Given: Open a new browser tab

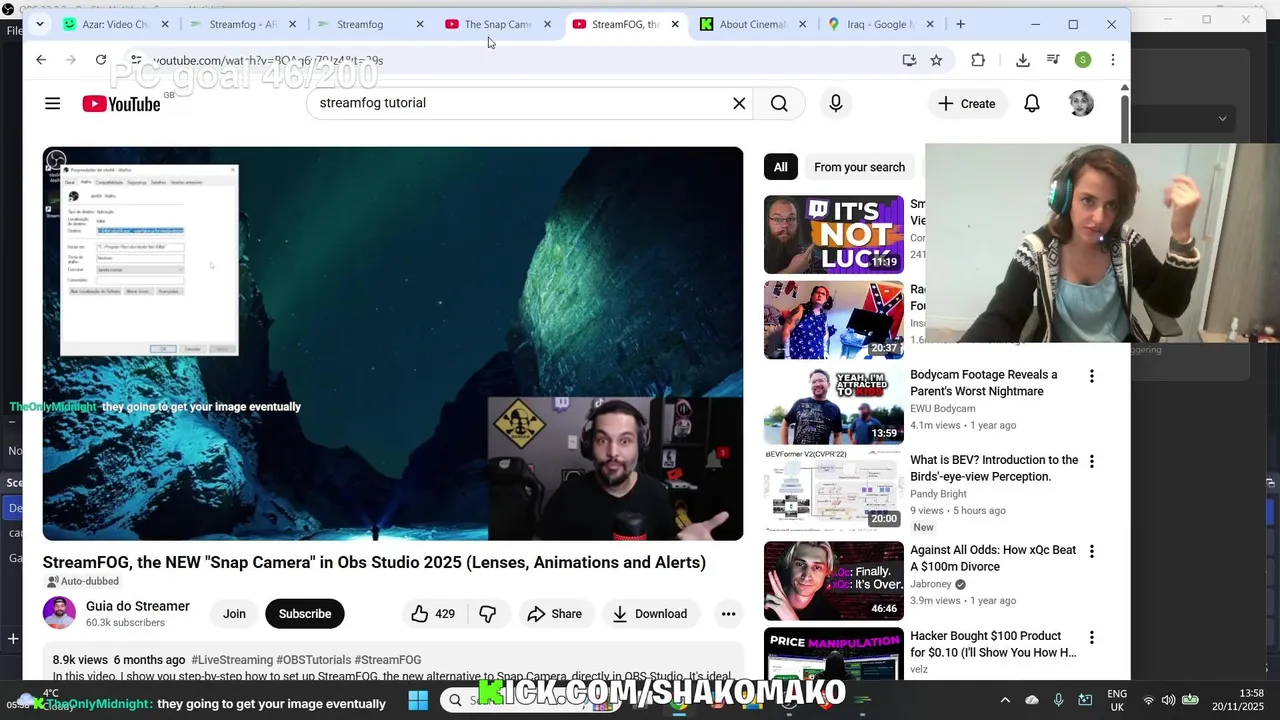Looking at the screenshot, I should (960, 24).
